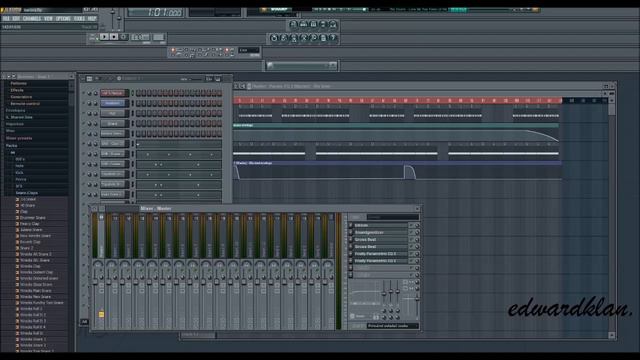Open the HELP menu
This screenshot has height=360, width=640.
pos(92,18)
